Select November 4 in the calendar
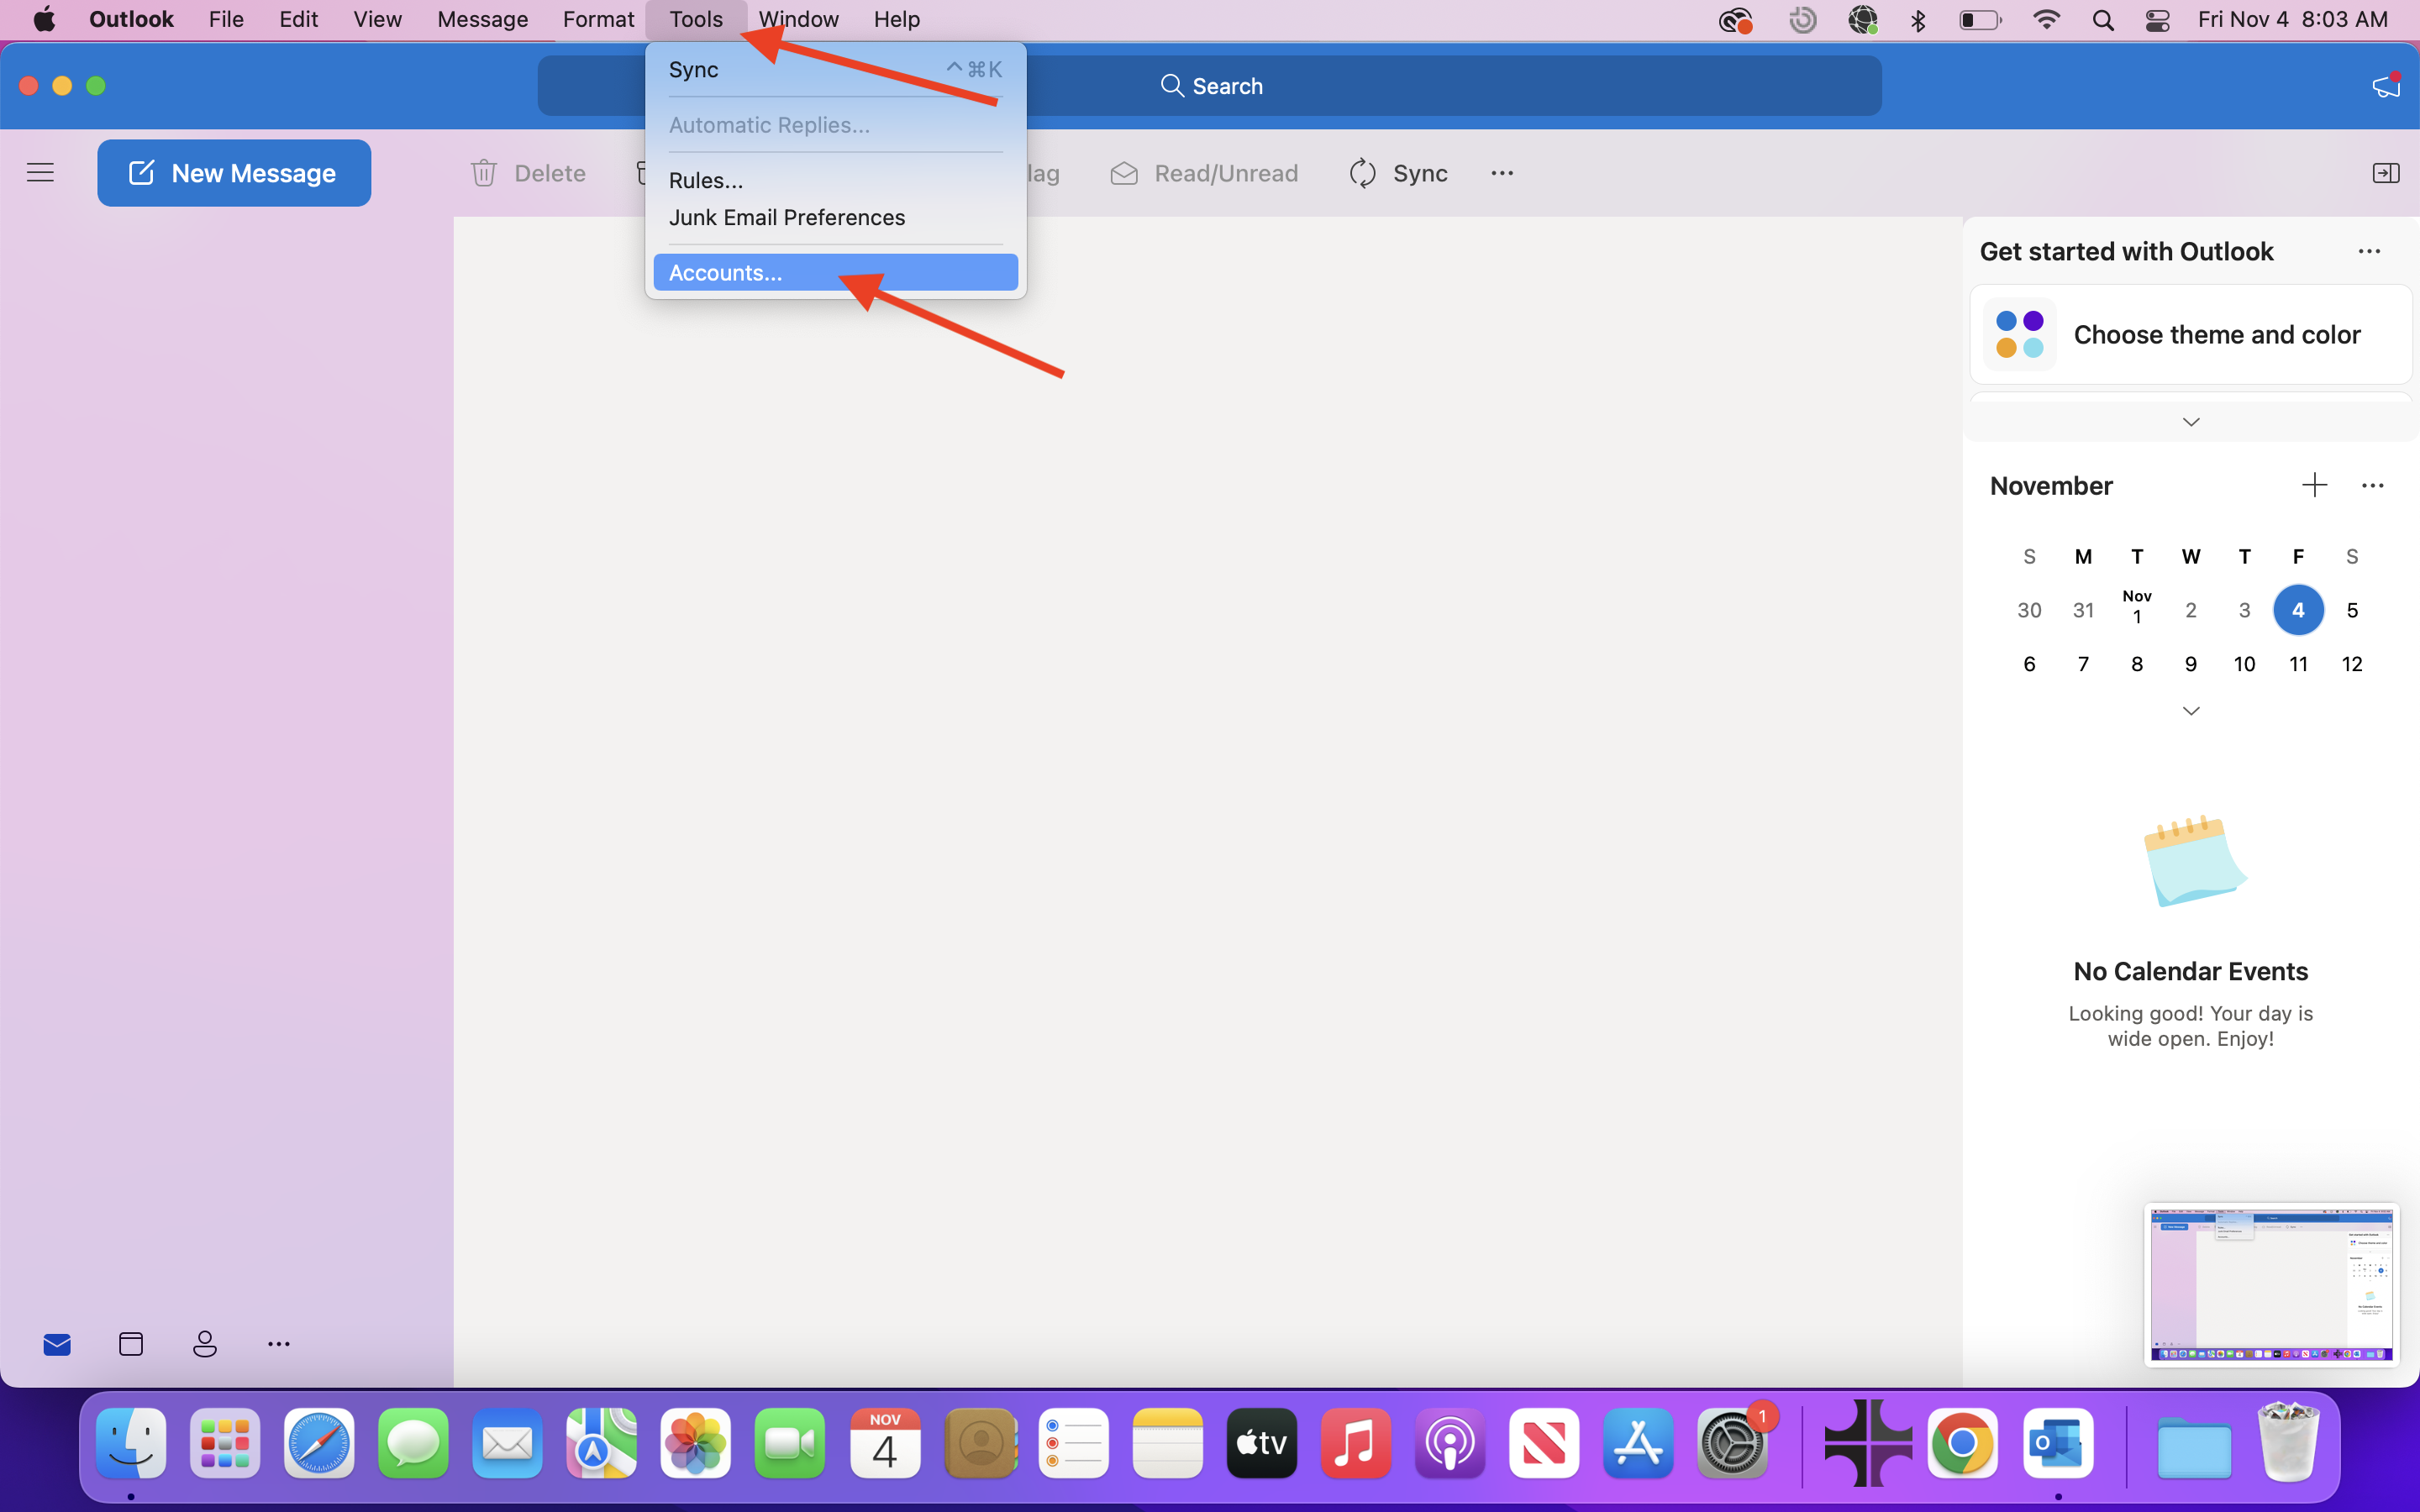The height and width of the screenshot is (1512, 2420). click(2298, 610)
